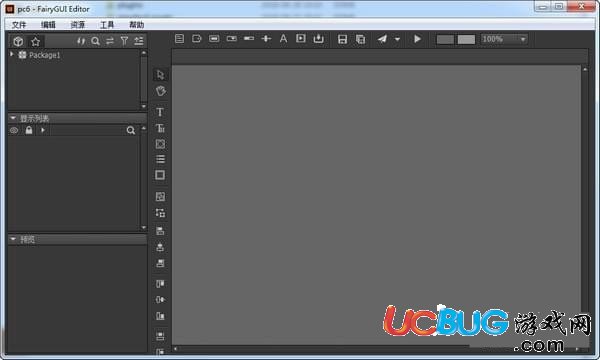The width and height of the screenshot is (600, 360).
Task: Choose the Hand pan tool
Action: click(x=160, y=91)
